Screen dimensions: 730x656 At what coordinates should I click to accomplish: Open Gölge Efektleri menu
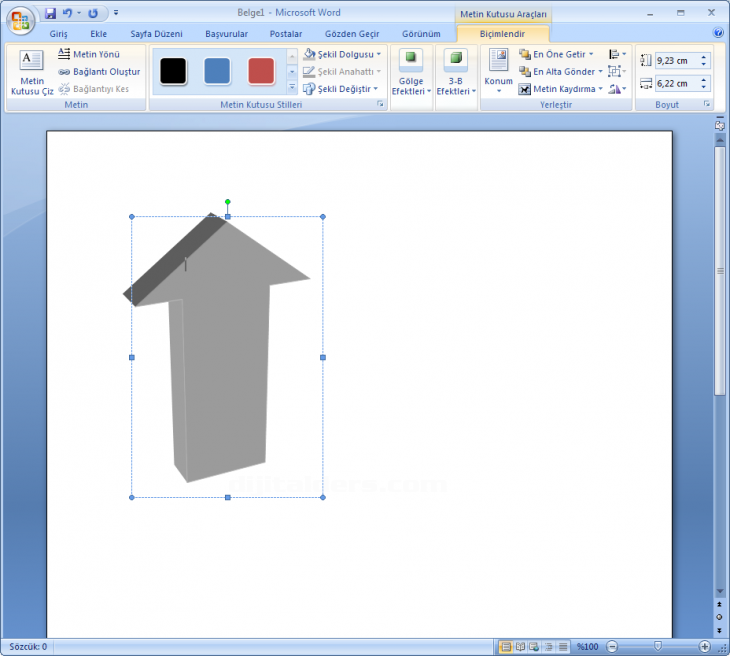tap(411, 72)
